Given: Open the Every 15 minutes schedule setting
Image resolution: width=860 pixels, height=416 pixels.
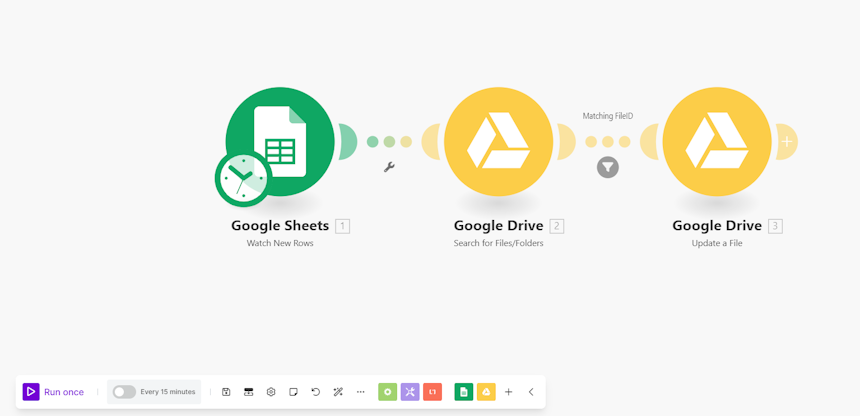Looking at the screenshot, I should pyautogui.click(x=167, y=392).
